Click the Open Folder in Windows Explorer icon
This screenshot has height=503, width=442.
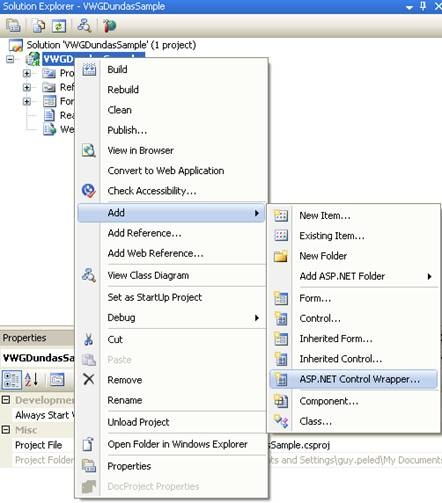88,444
